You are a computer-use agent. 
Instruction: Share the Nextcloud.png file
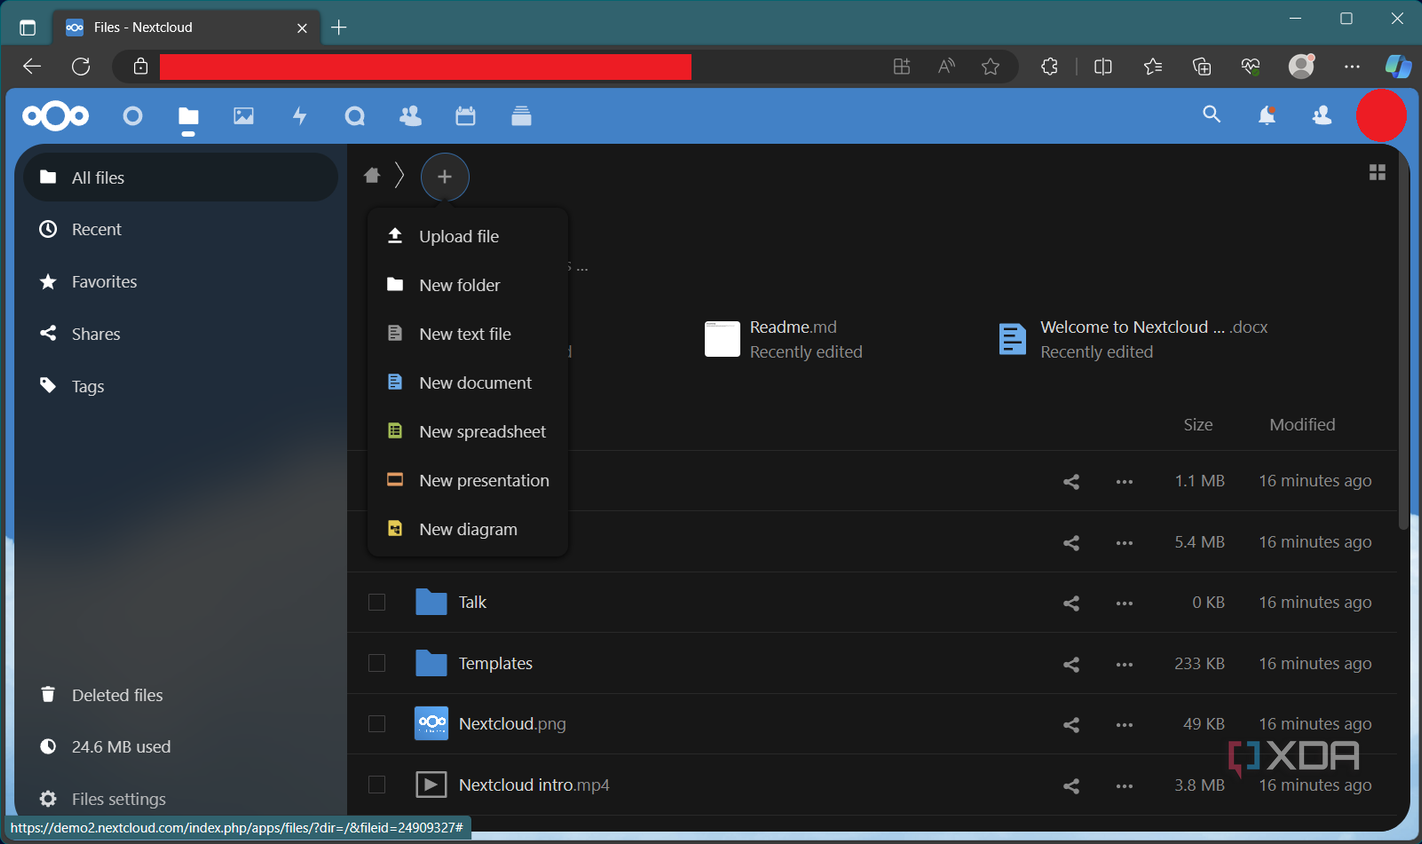[1071, 724]
